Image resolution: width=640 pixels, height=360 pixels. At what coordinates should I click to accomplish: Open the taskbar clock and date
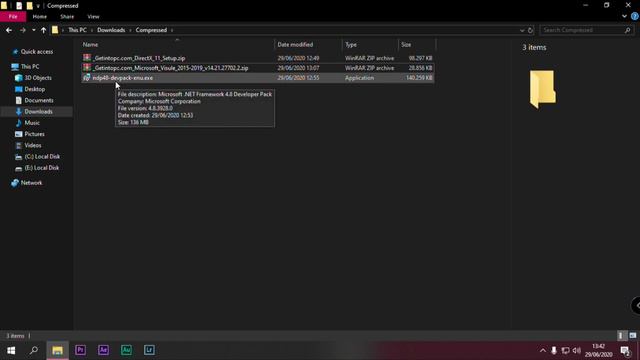pyautogui.click(x=598, y=351)
